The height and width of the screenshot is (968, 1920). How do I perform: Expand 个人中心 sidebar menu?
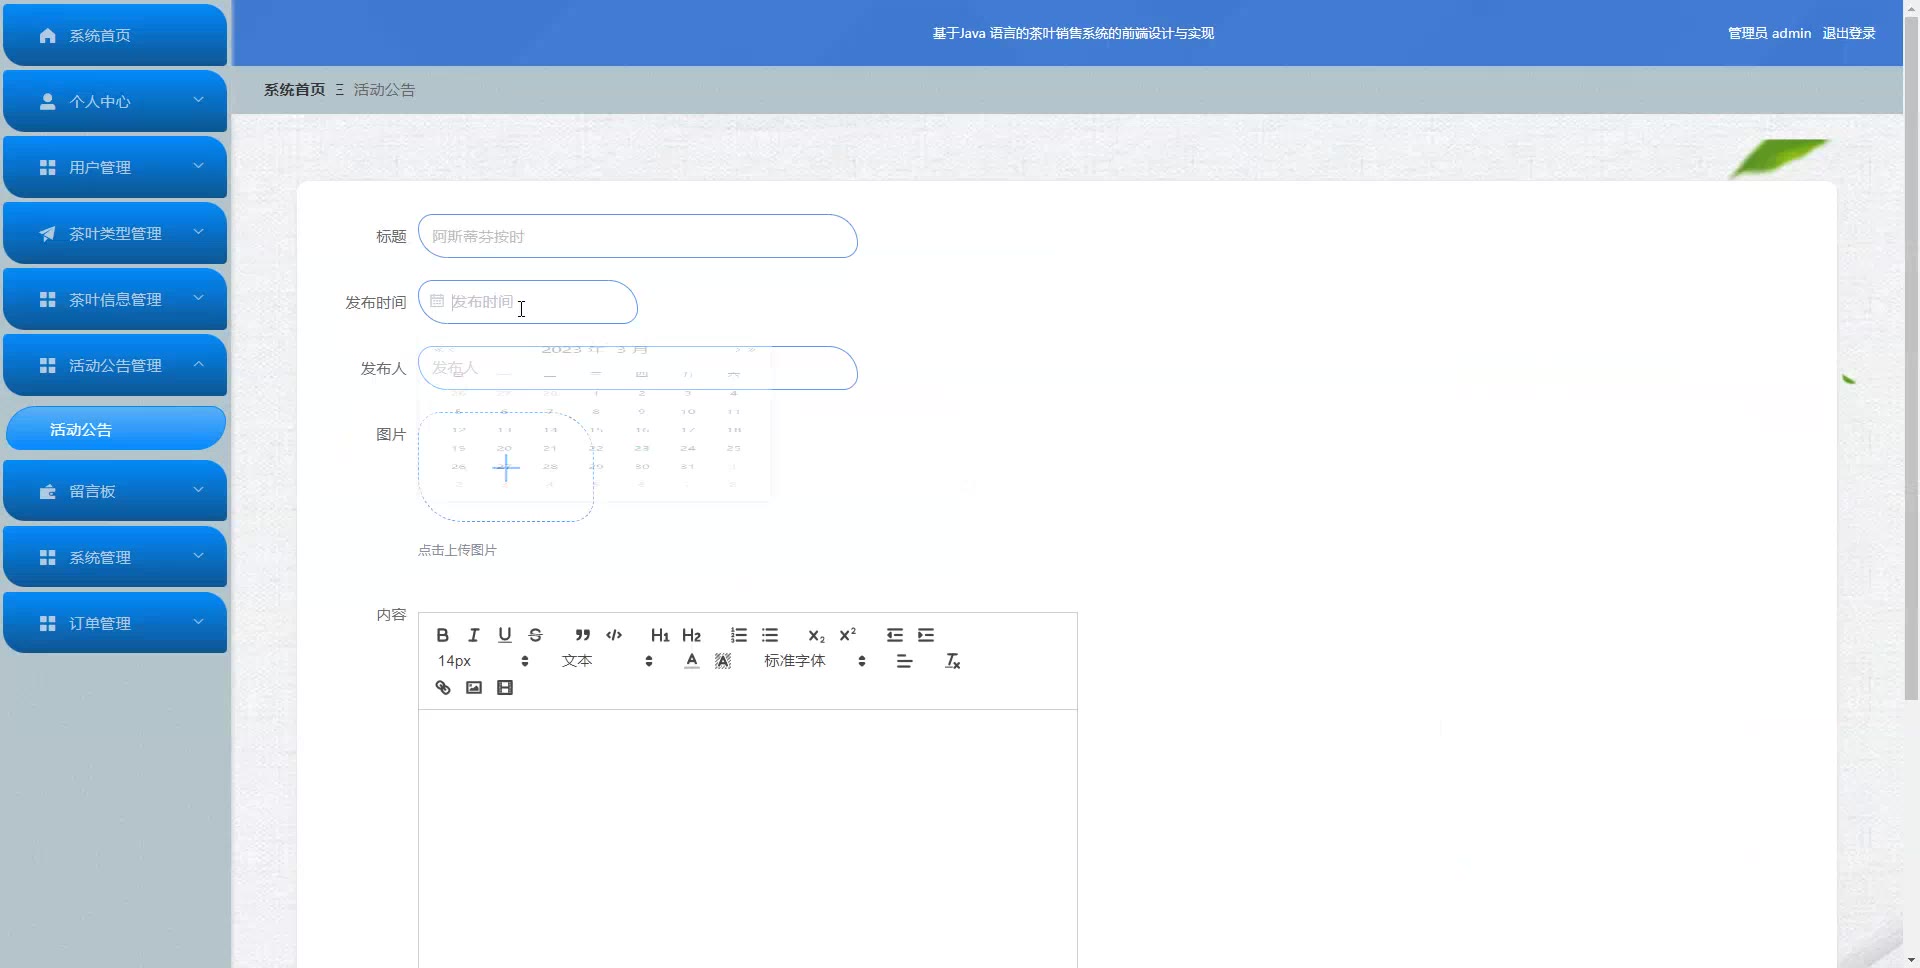[115, 101]
